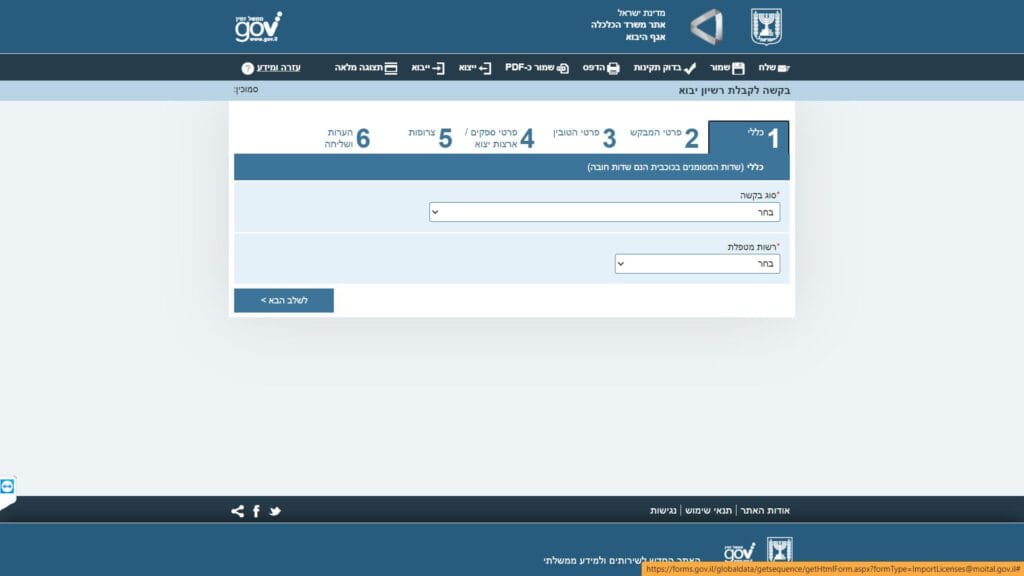Screen dimensions: 1024x576
Task: Share the page via Facebook icon
Action: [x=256, y=511]
